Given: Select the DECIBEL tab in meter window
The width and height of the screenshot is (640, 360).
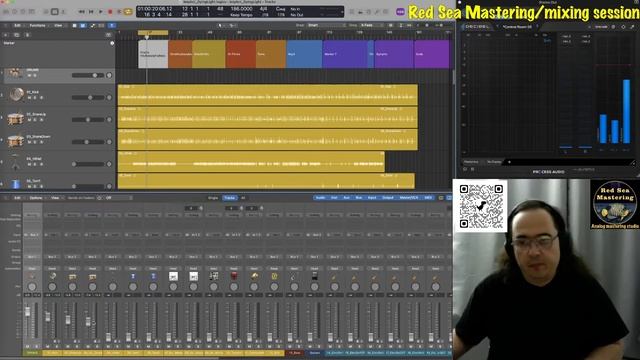Looking at the screenshot, I should tap(477, 27).
